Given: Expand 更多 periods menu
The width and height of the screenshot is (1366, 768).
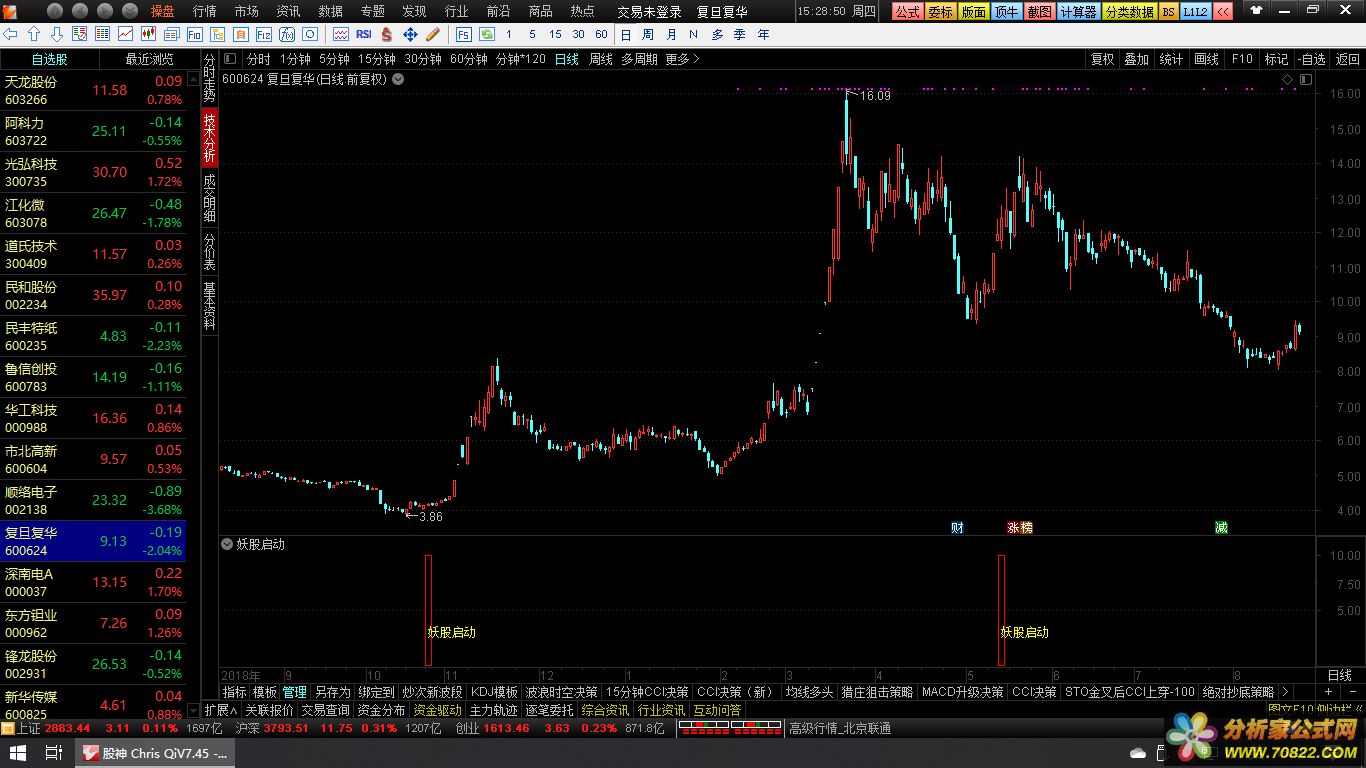Looking at the screenshot, I should pos(682,59).
